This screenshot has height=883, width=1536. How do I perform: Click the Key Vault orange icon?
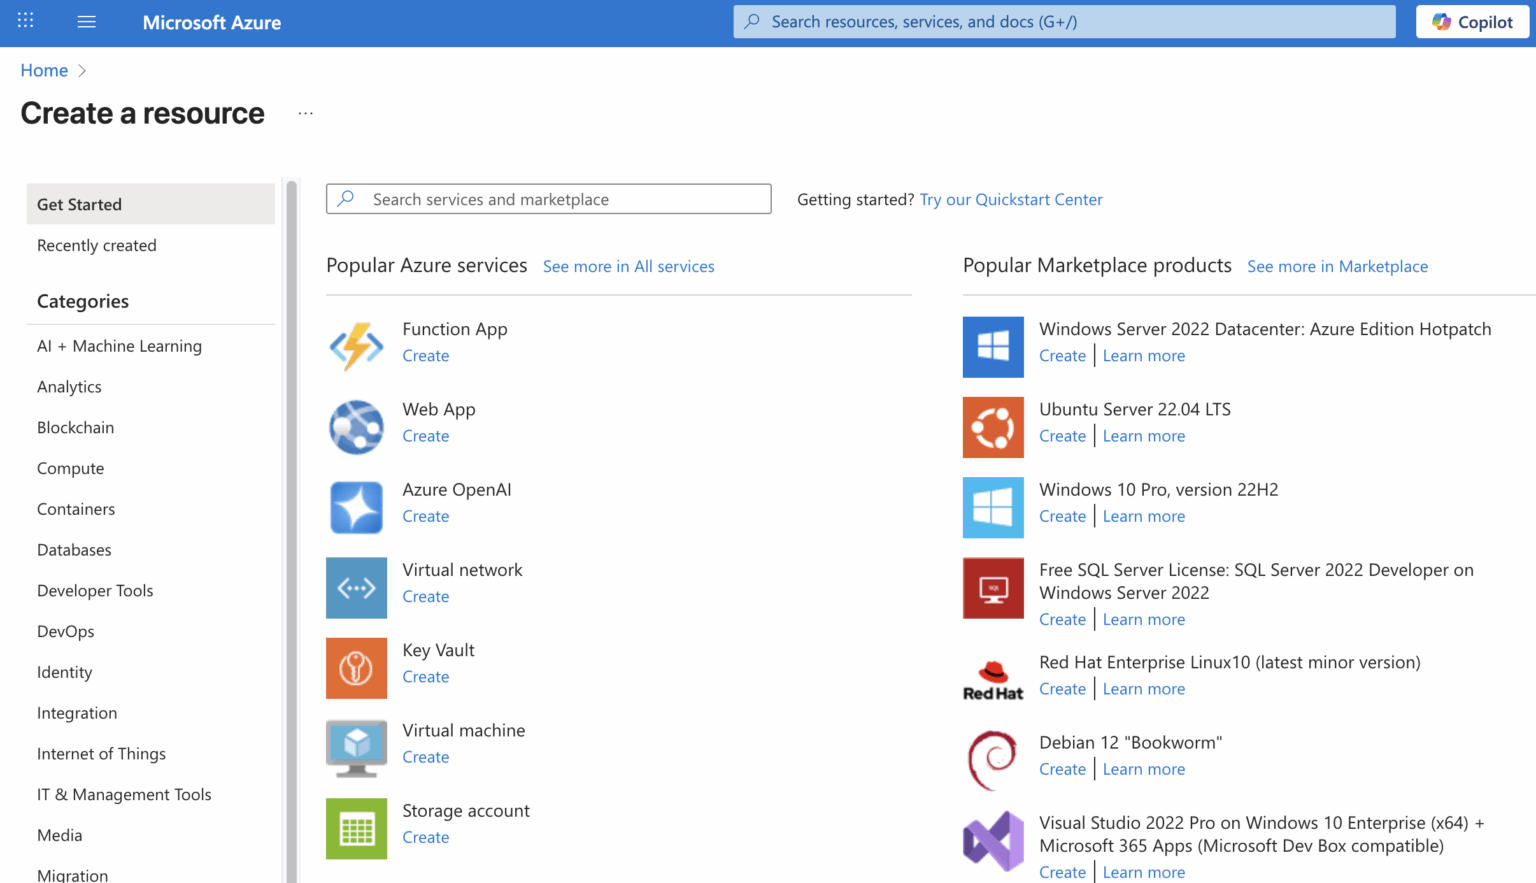tap(356, 668)
